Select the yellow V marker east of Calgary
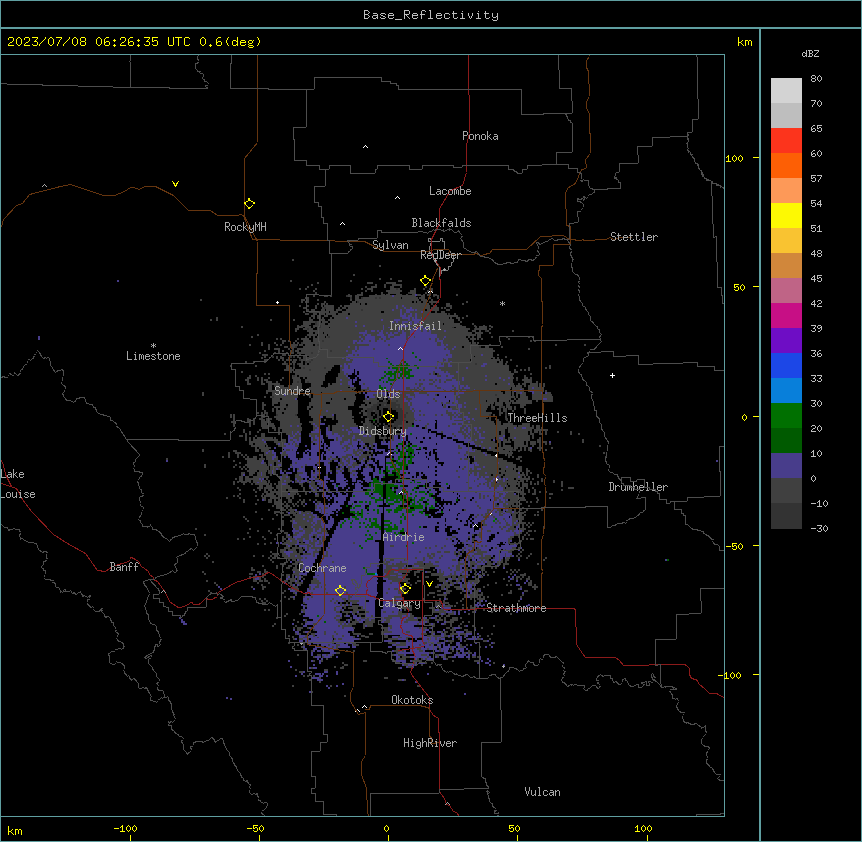The image size is (862, 842). (x=429, y=584)
